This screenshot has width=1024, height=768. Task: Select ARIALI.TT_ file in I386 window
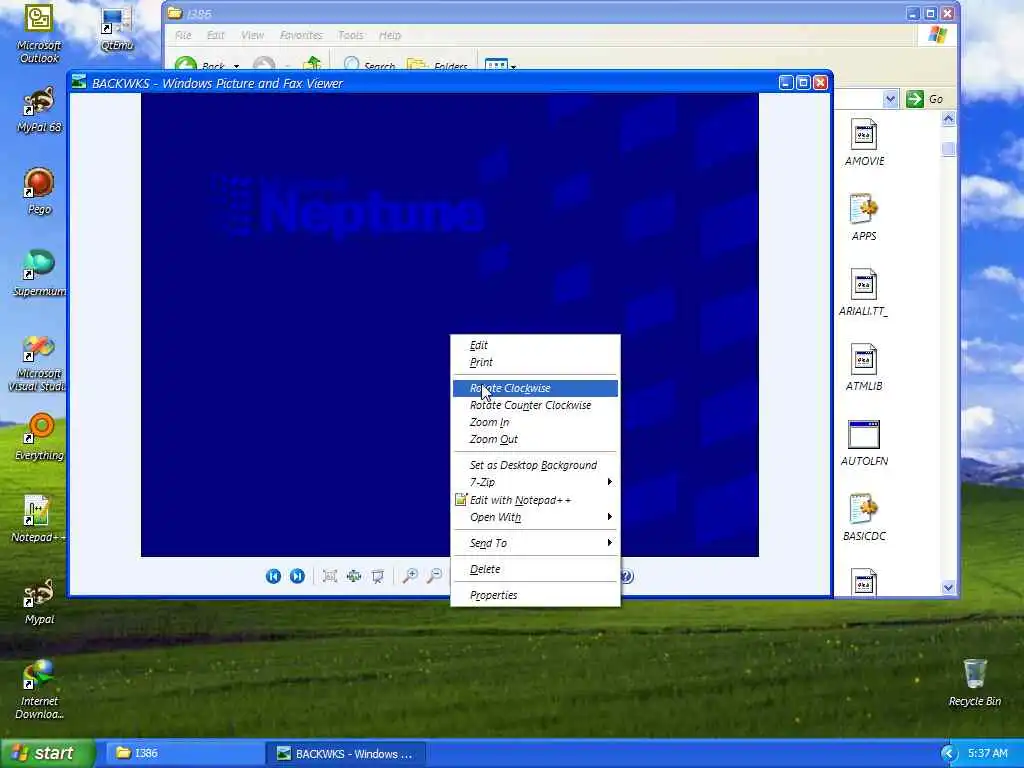coord(864,293)
